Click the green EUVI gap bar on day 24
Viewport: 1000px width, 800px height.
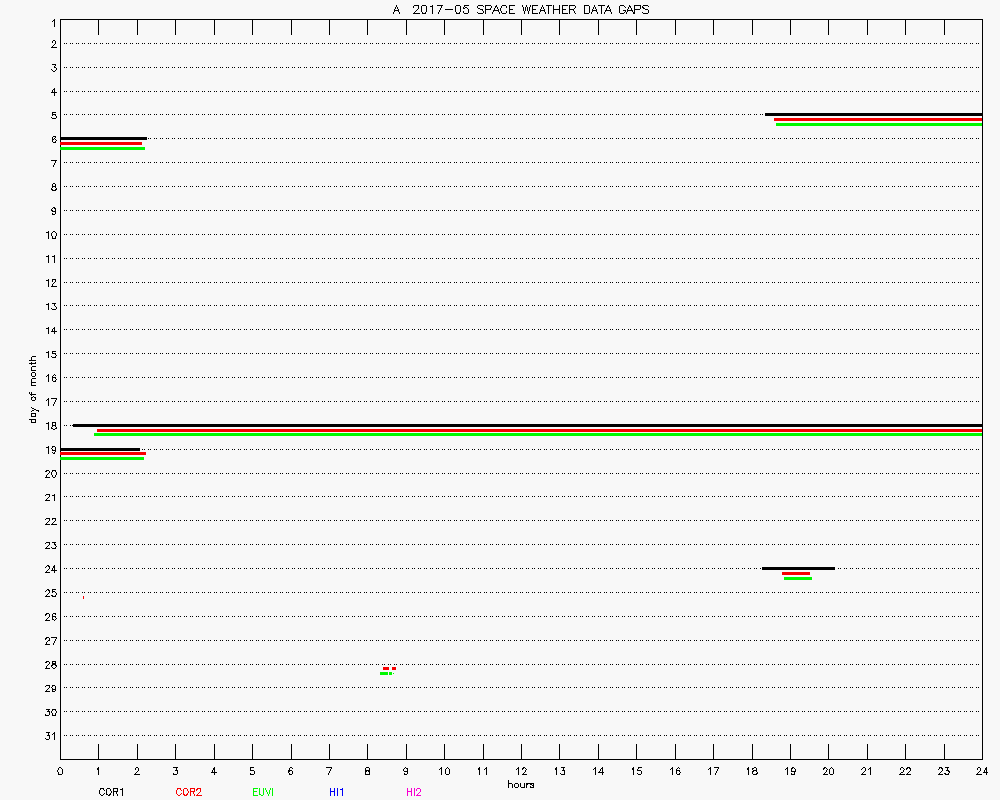coord(797,578)
